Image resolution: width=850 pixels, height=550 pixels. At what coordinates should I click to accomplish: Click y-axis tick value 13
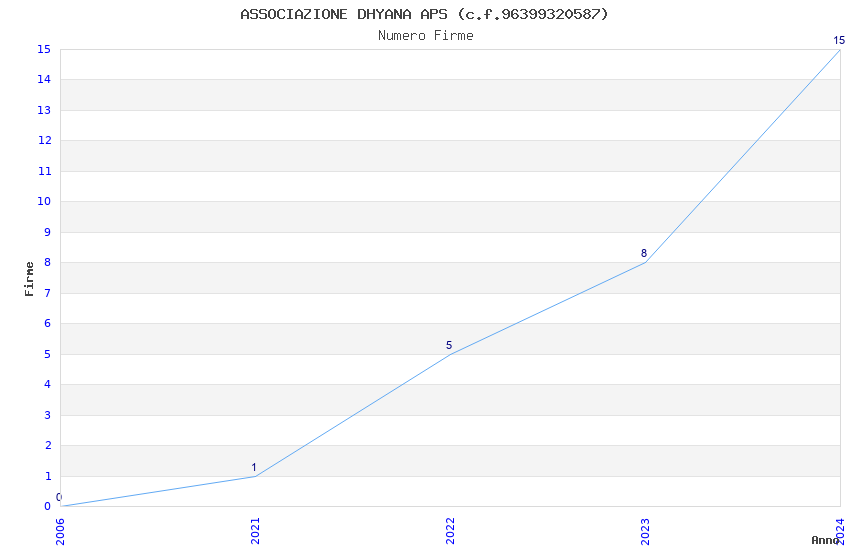coord(44,110)
